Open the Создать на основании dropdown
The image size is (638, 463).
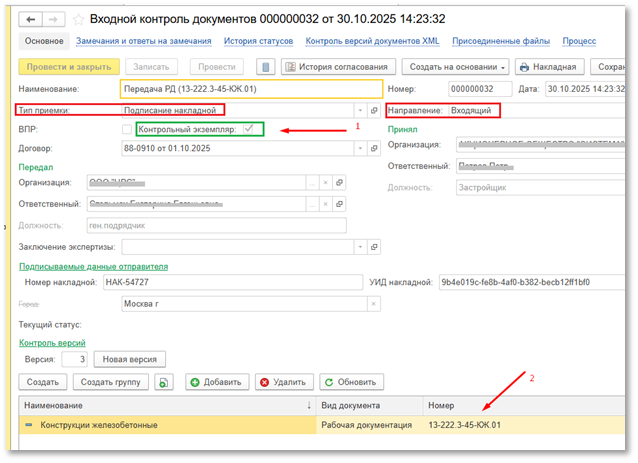[x=455, y=67]
